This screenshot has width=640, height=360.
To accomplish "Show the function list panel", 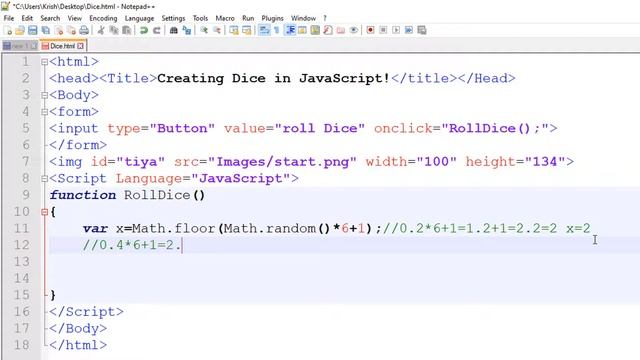I will [x=328, y=30].
